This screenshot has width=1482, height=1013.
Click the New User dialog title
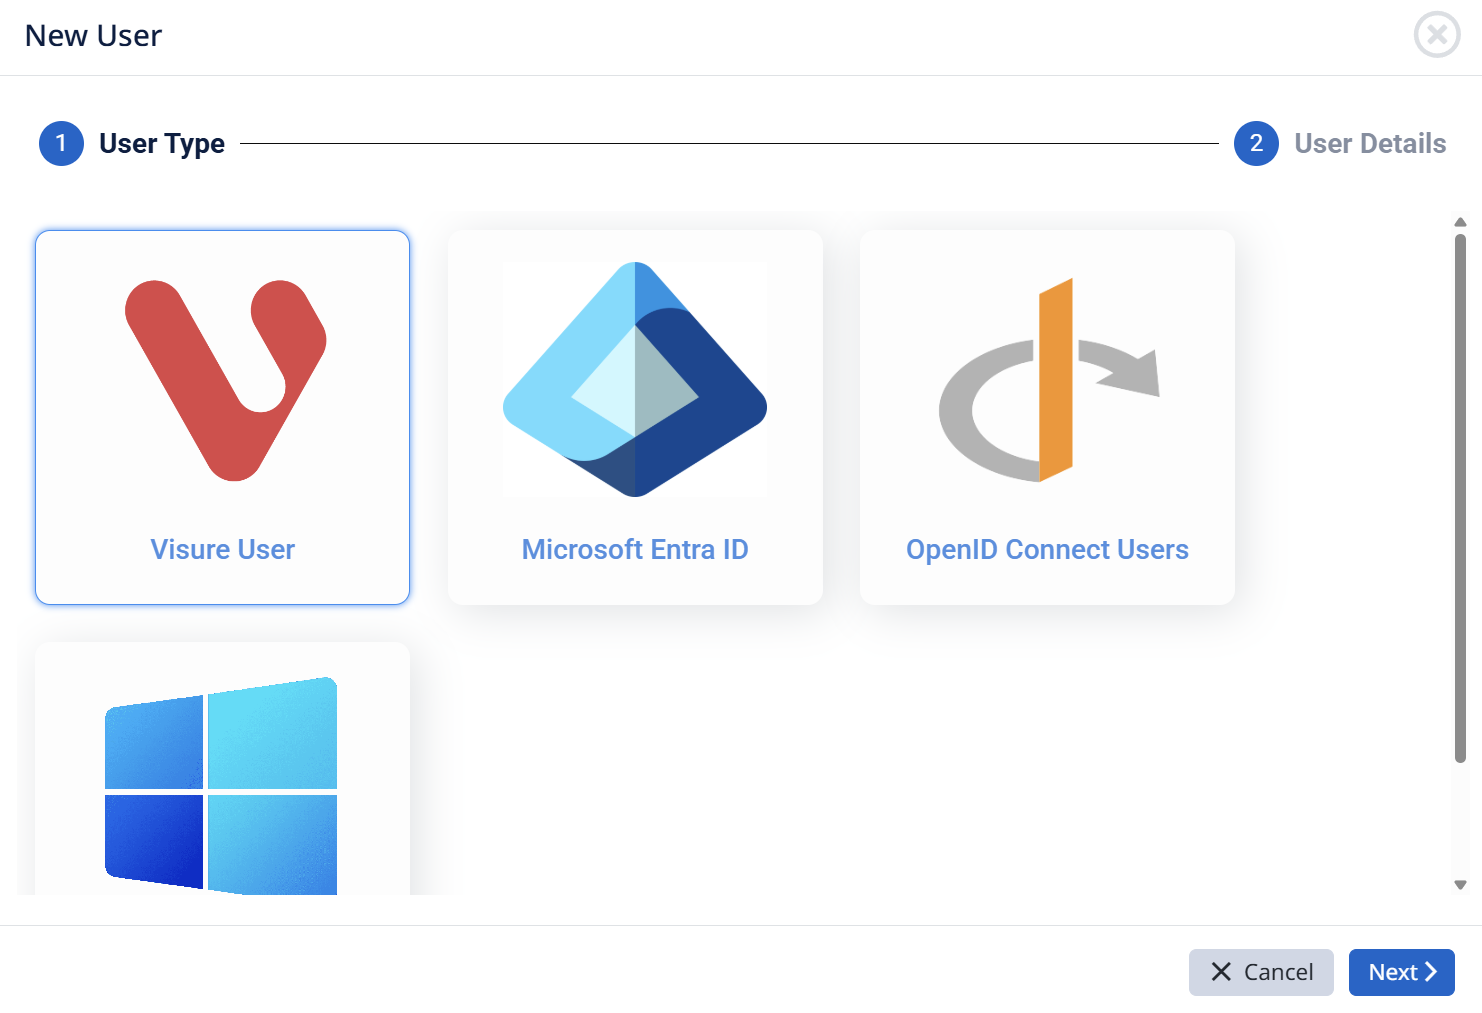coord(93,36)
